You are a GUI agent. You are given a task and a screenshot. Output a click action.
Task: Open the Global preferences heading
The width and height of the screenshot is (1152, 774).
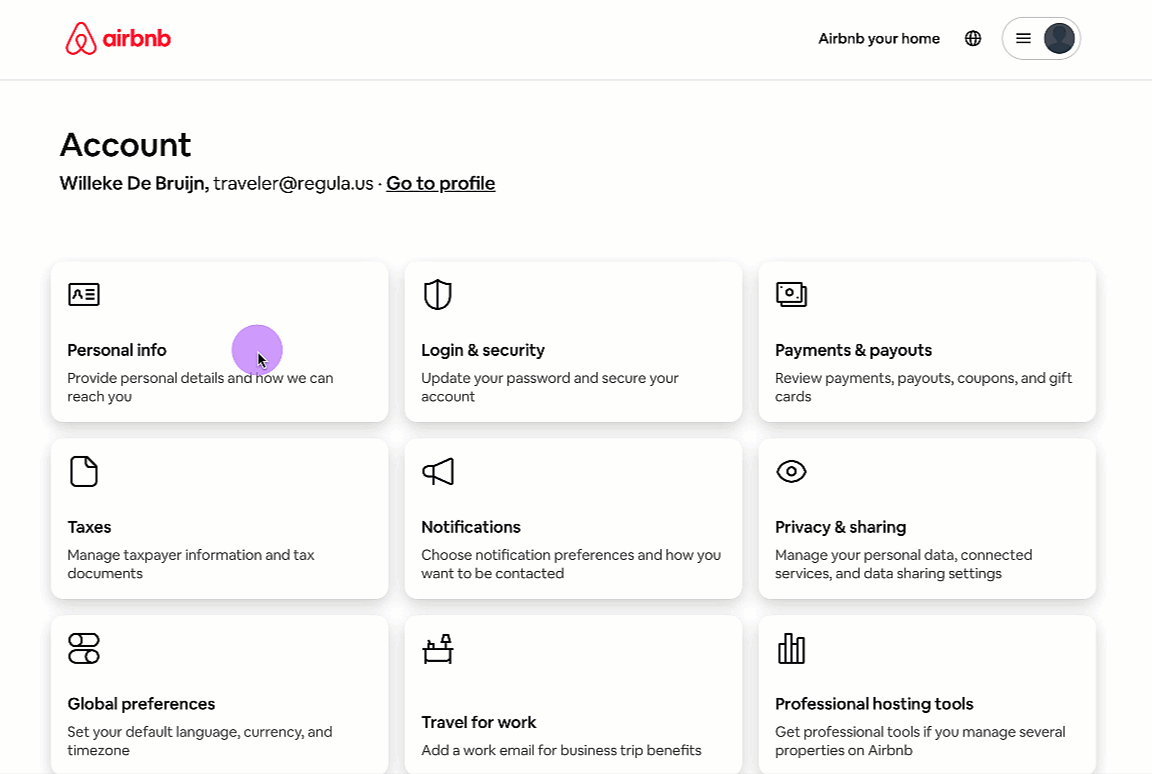[141, 704]
